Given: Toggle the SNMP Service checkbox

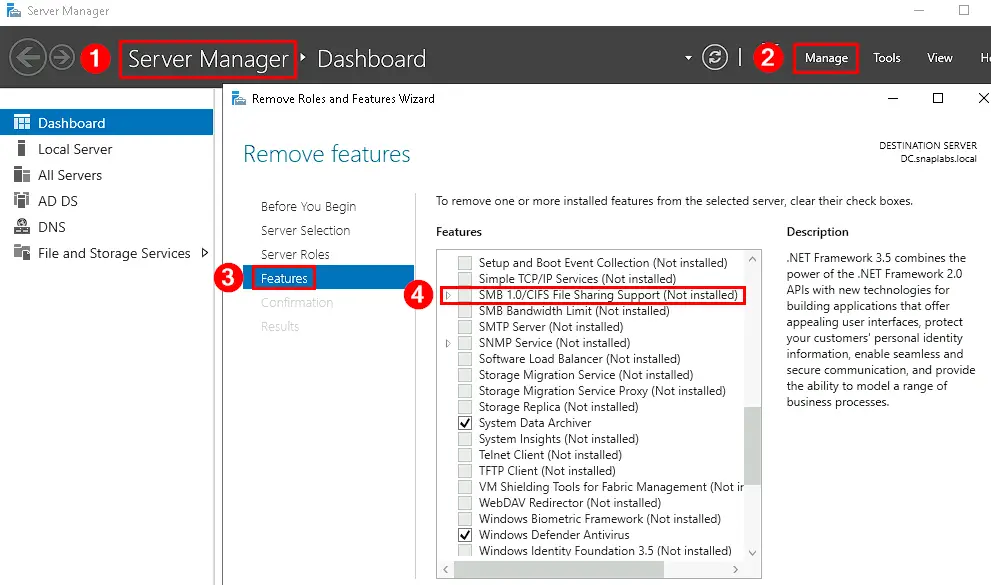Looking at the screenshot, I should (x=465, y=343).
